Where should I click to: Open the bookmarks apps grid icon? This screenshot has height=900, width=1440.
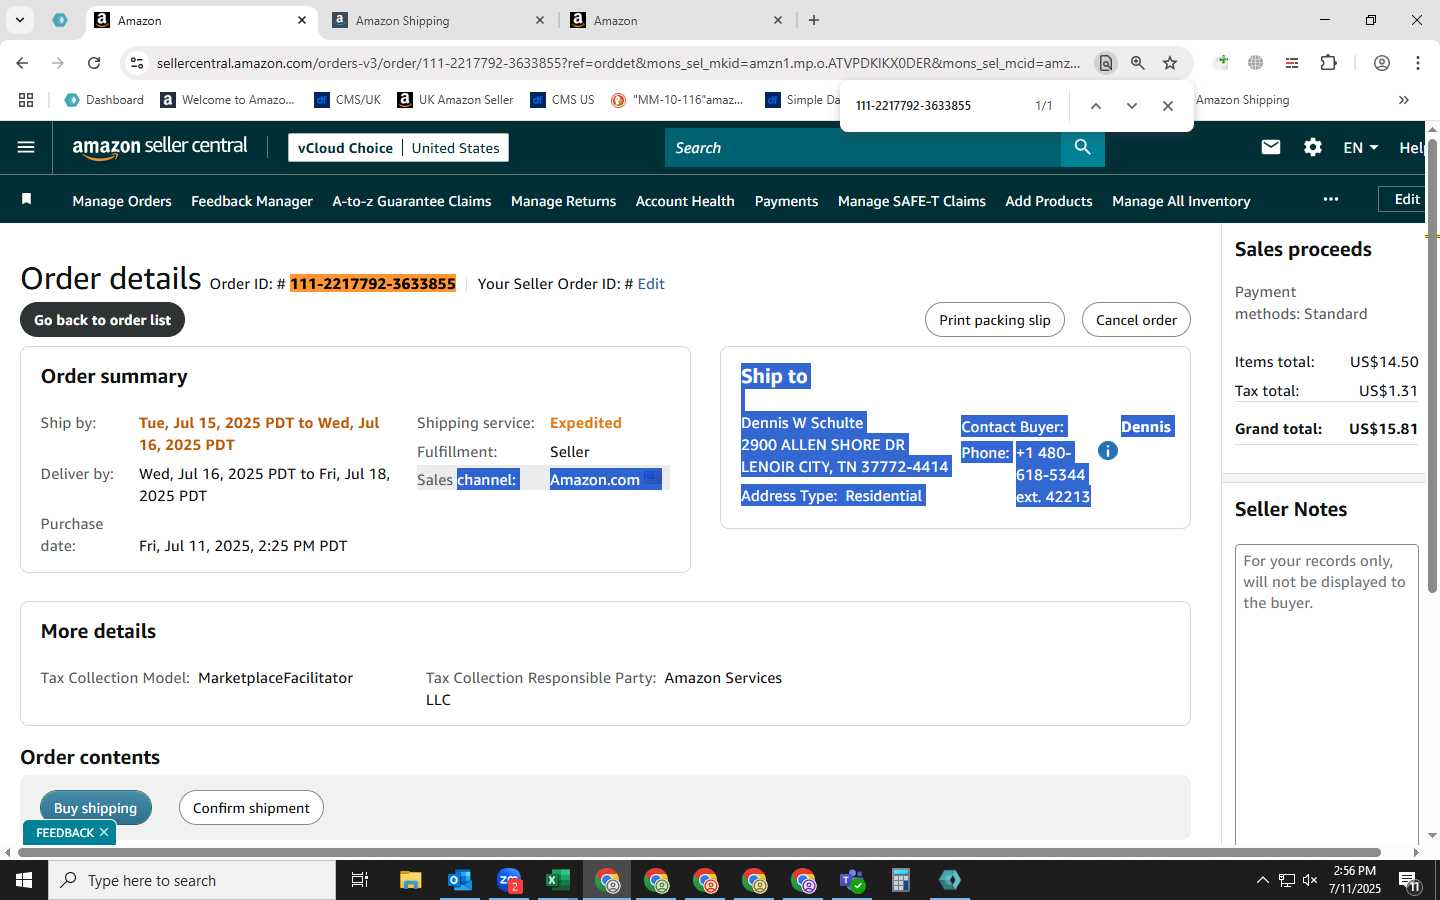point(26,100)
